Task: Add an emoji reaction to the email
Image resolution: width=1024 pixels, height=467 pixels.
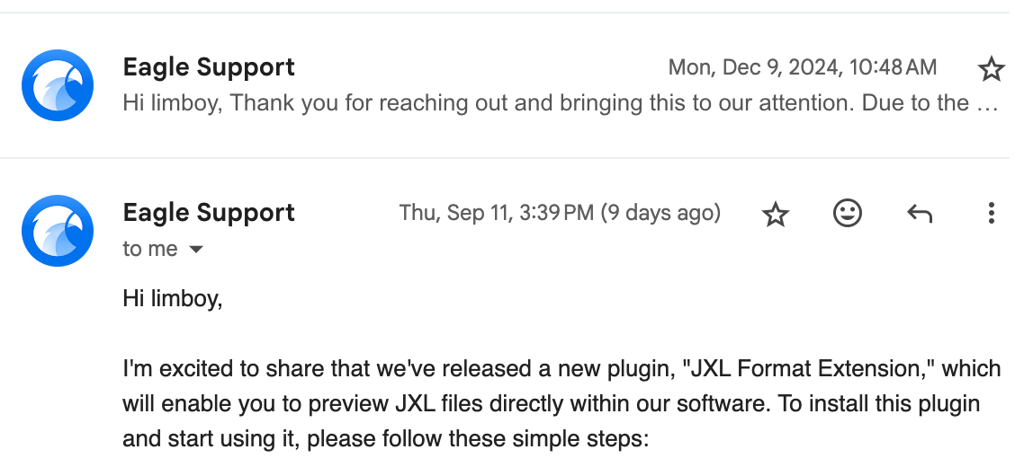Action: (847, 213)
